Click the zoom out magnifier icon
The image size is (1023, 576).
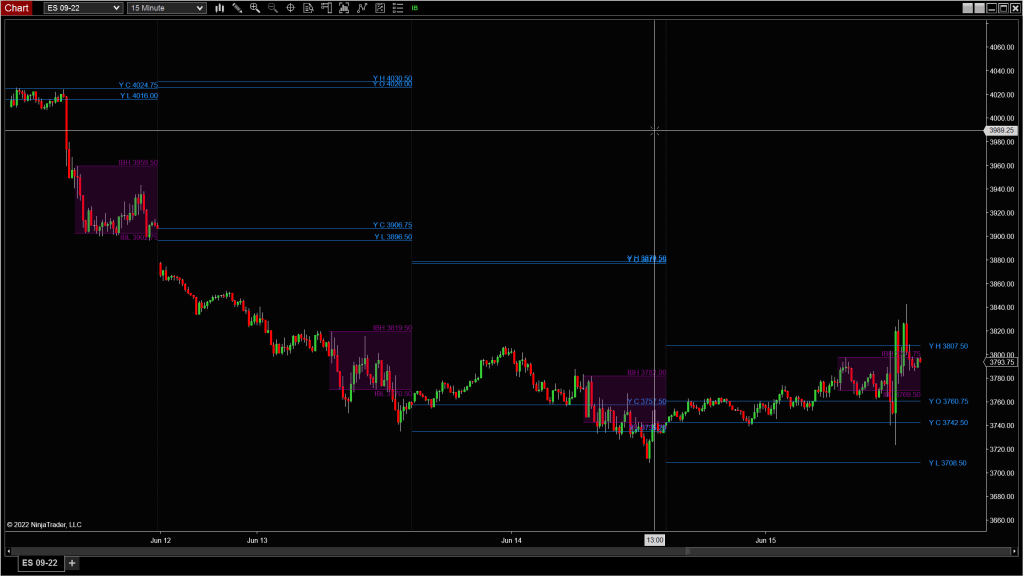[x=272, y=8]
